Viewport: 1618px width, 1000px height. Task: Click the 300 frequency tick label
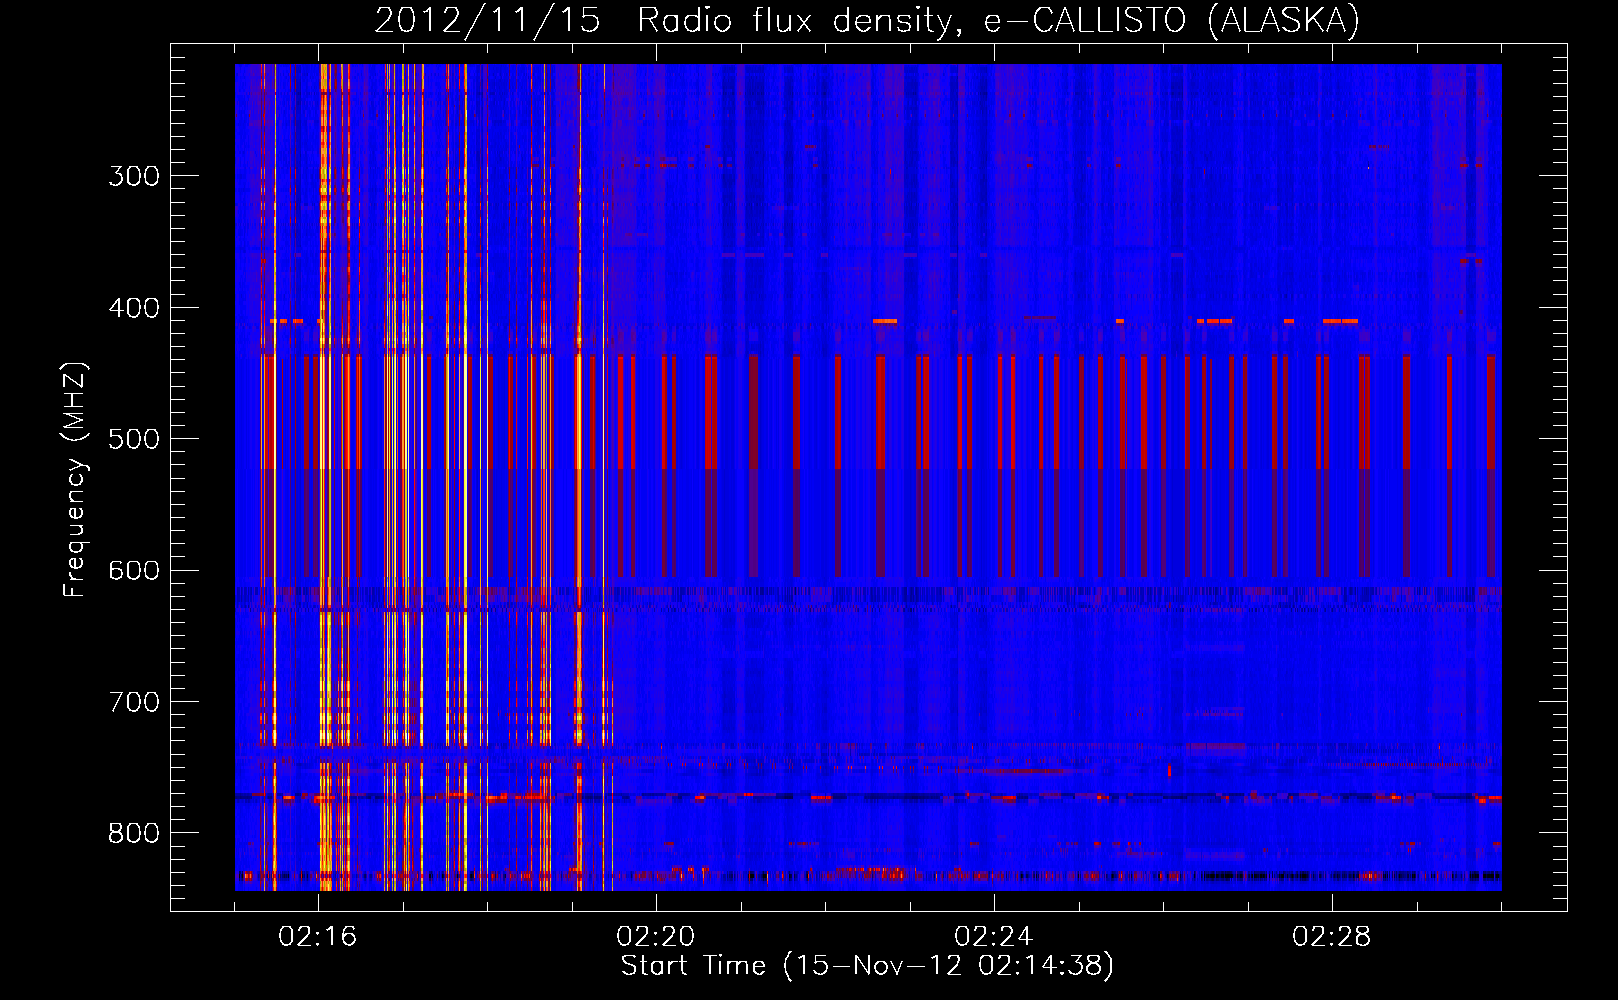134,176
